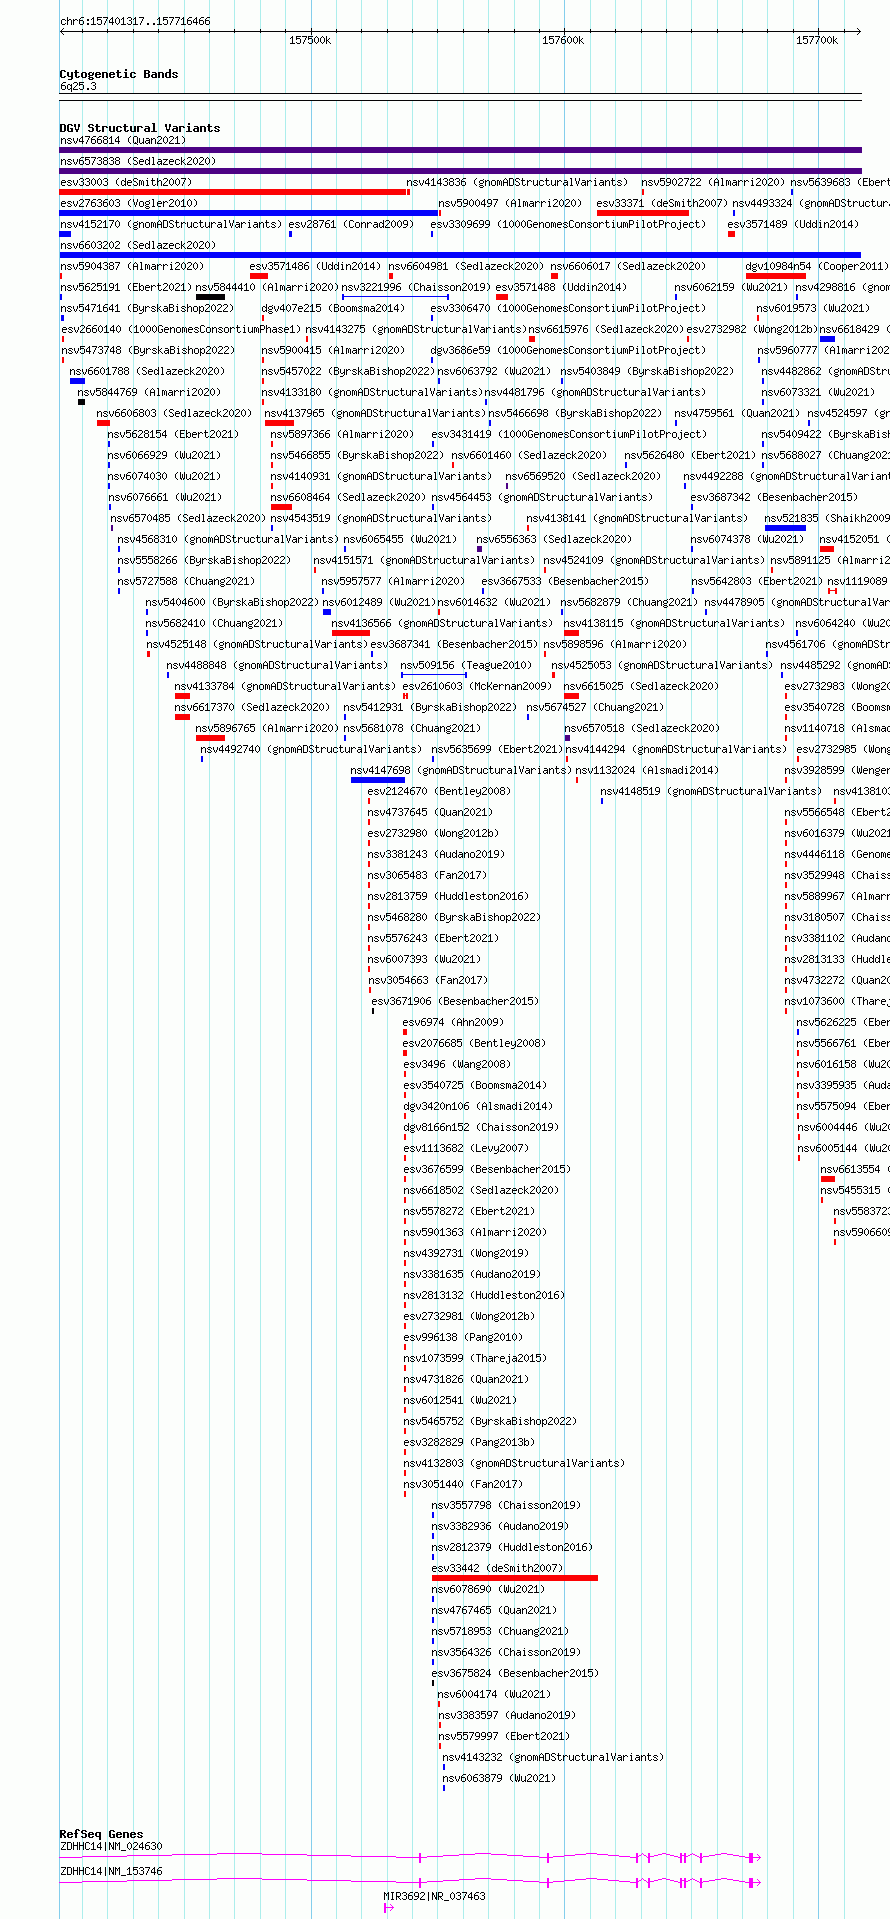Open variant nsv4766814 (Quan2021) label

(123, 140)
